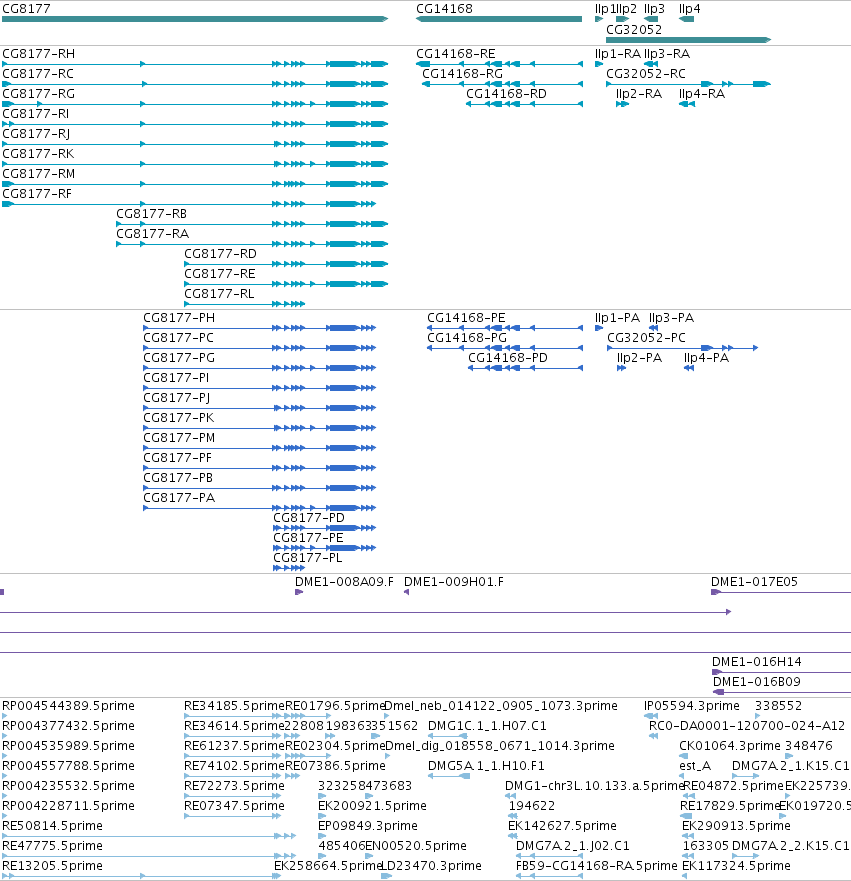Select transcript label CG8177-RL

click(x=219, y=294)
